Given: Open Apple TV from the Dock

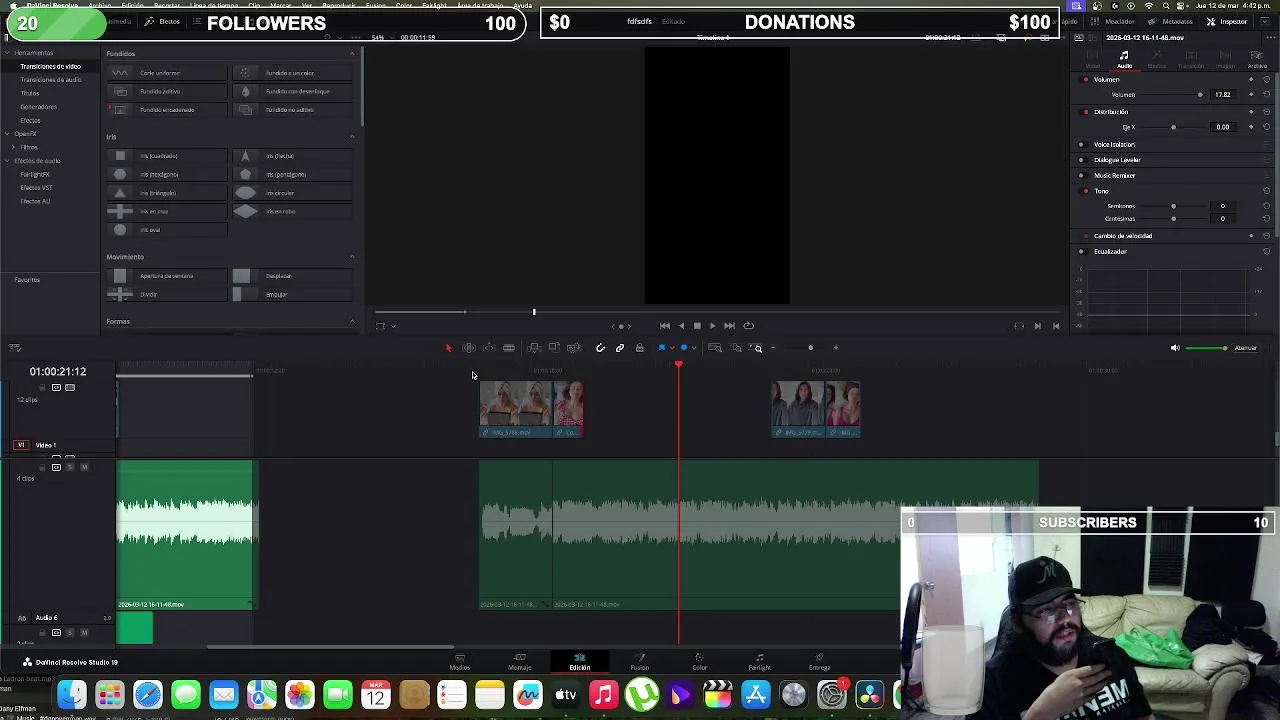Looking at the screenshot, I should tap(566, 694).
